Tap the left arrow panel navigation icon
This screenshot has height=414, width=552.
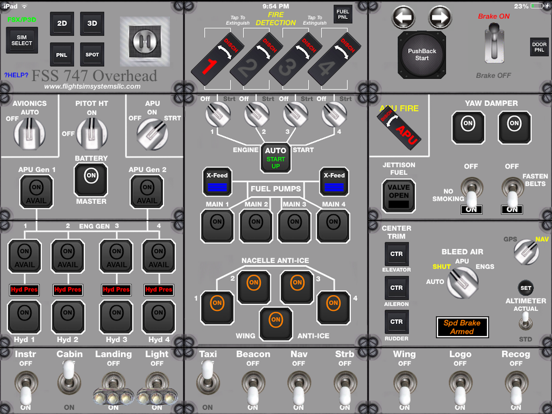(403, 17)
